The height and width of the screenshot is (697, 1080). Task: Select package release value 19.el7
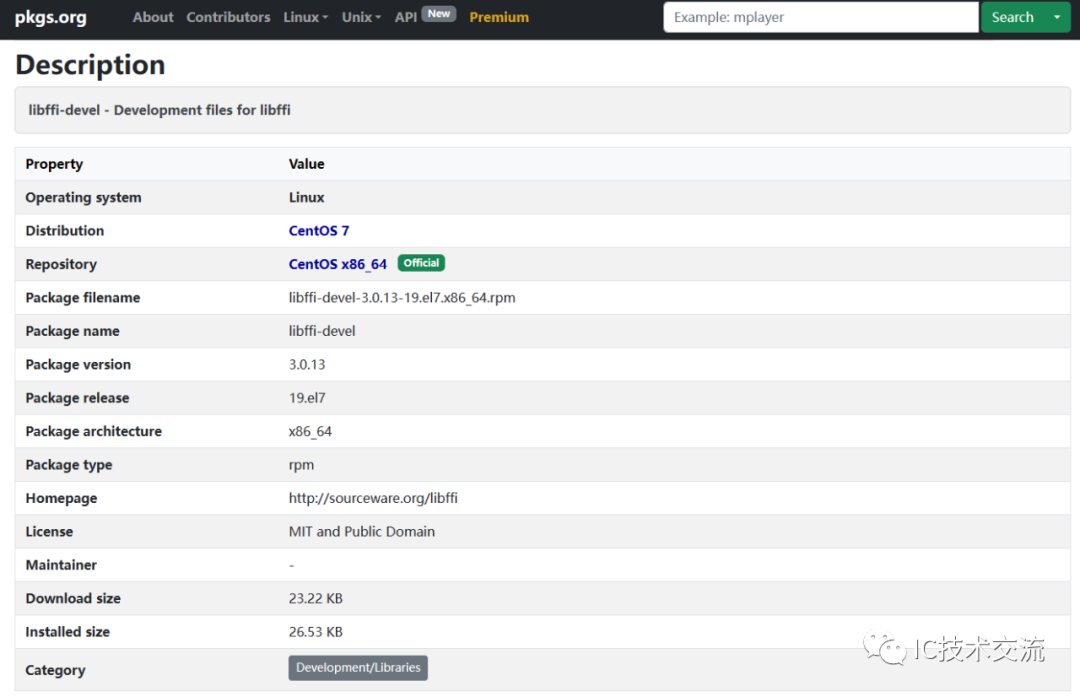307,398
